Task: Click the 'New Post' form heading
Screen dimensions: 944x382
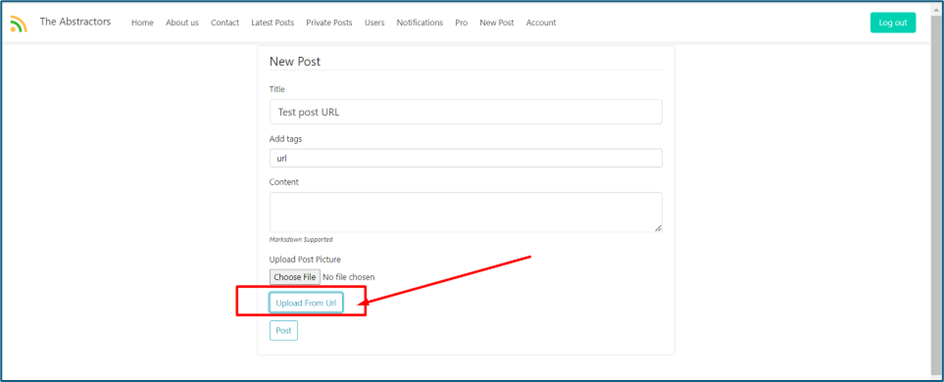Action: click(295, 61)
